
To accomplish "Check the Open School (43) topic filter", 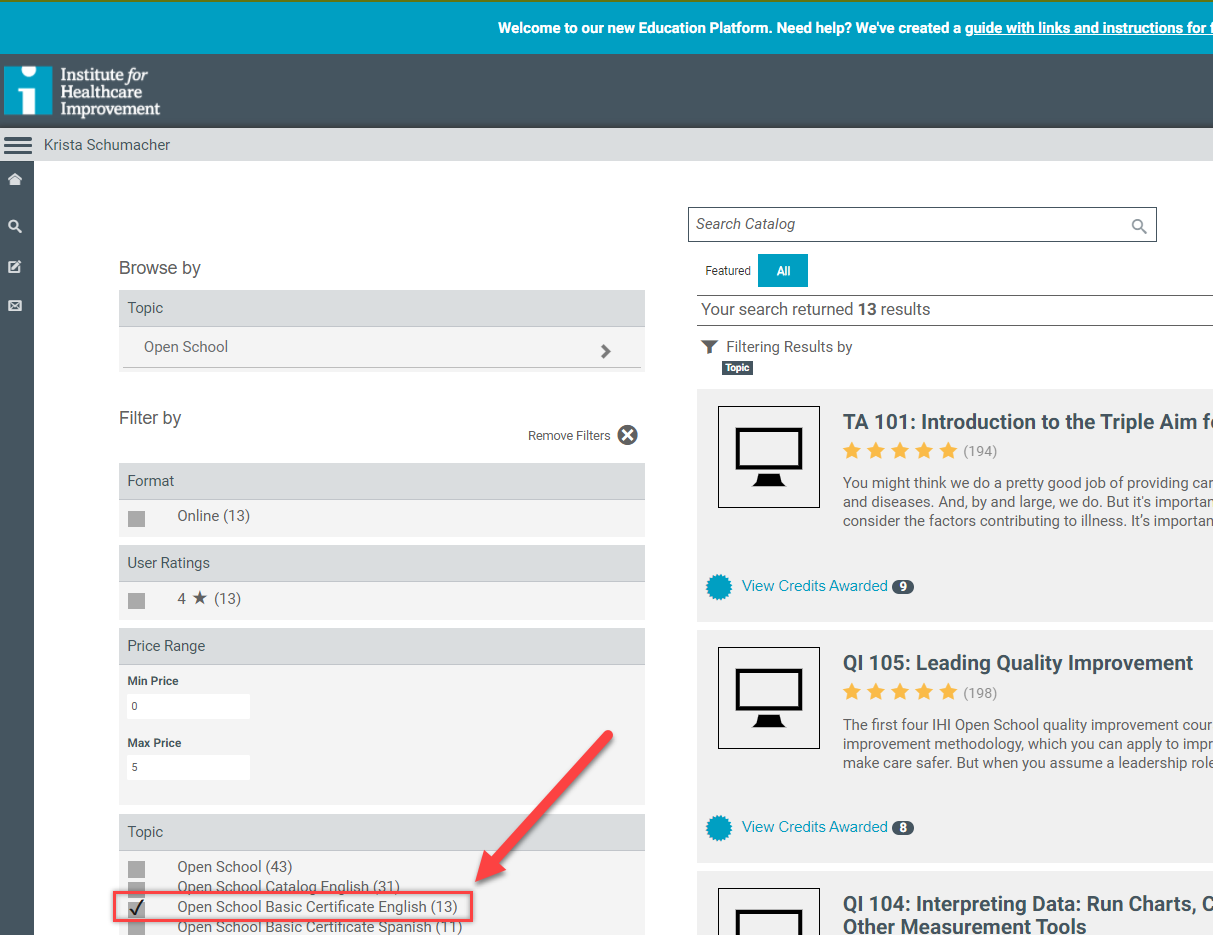I will 137,868.
